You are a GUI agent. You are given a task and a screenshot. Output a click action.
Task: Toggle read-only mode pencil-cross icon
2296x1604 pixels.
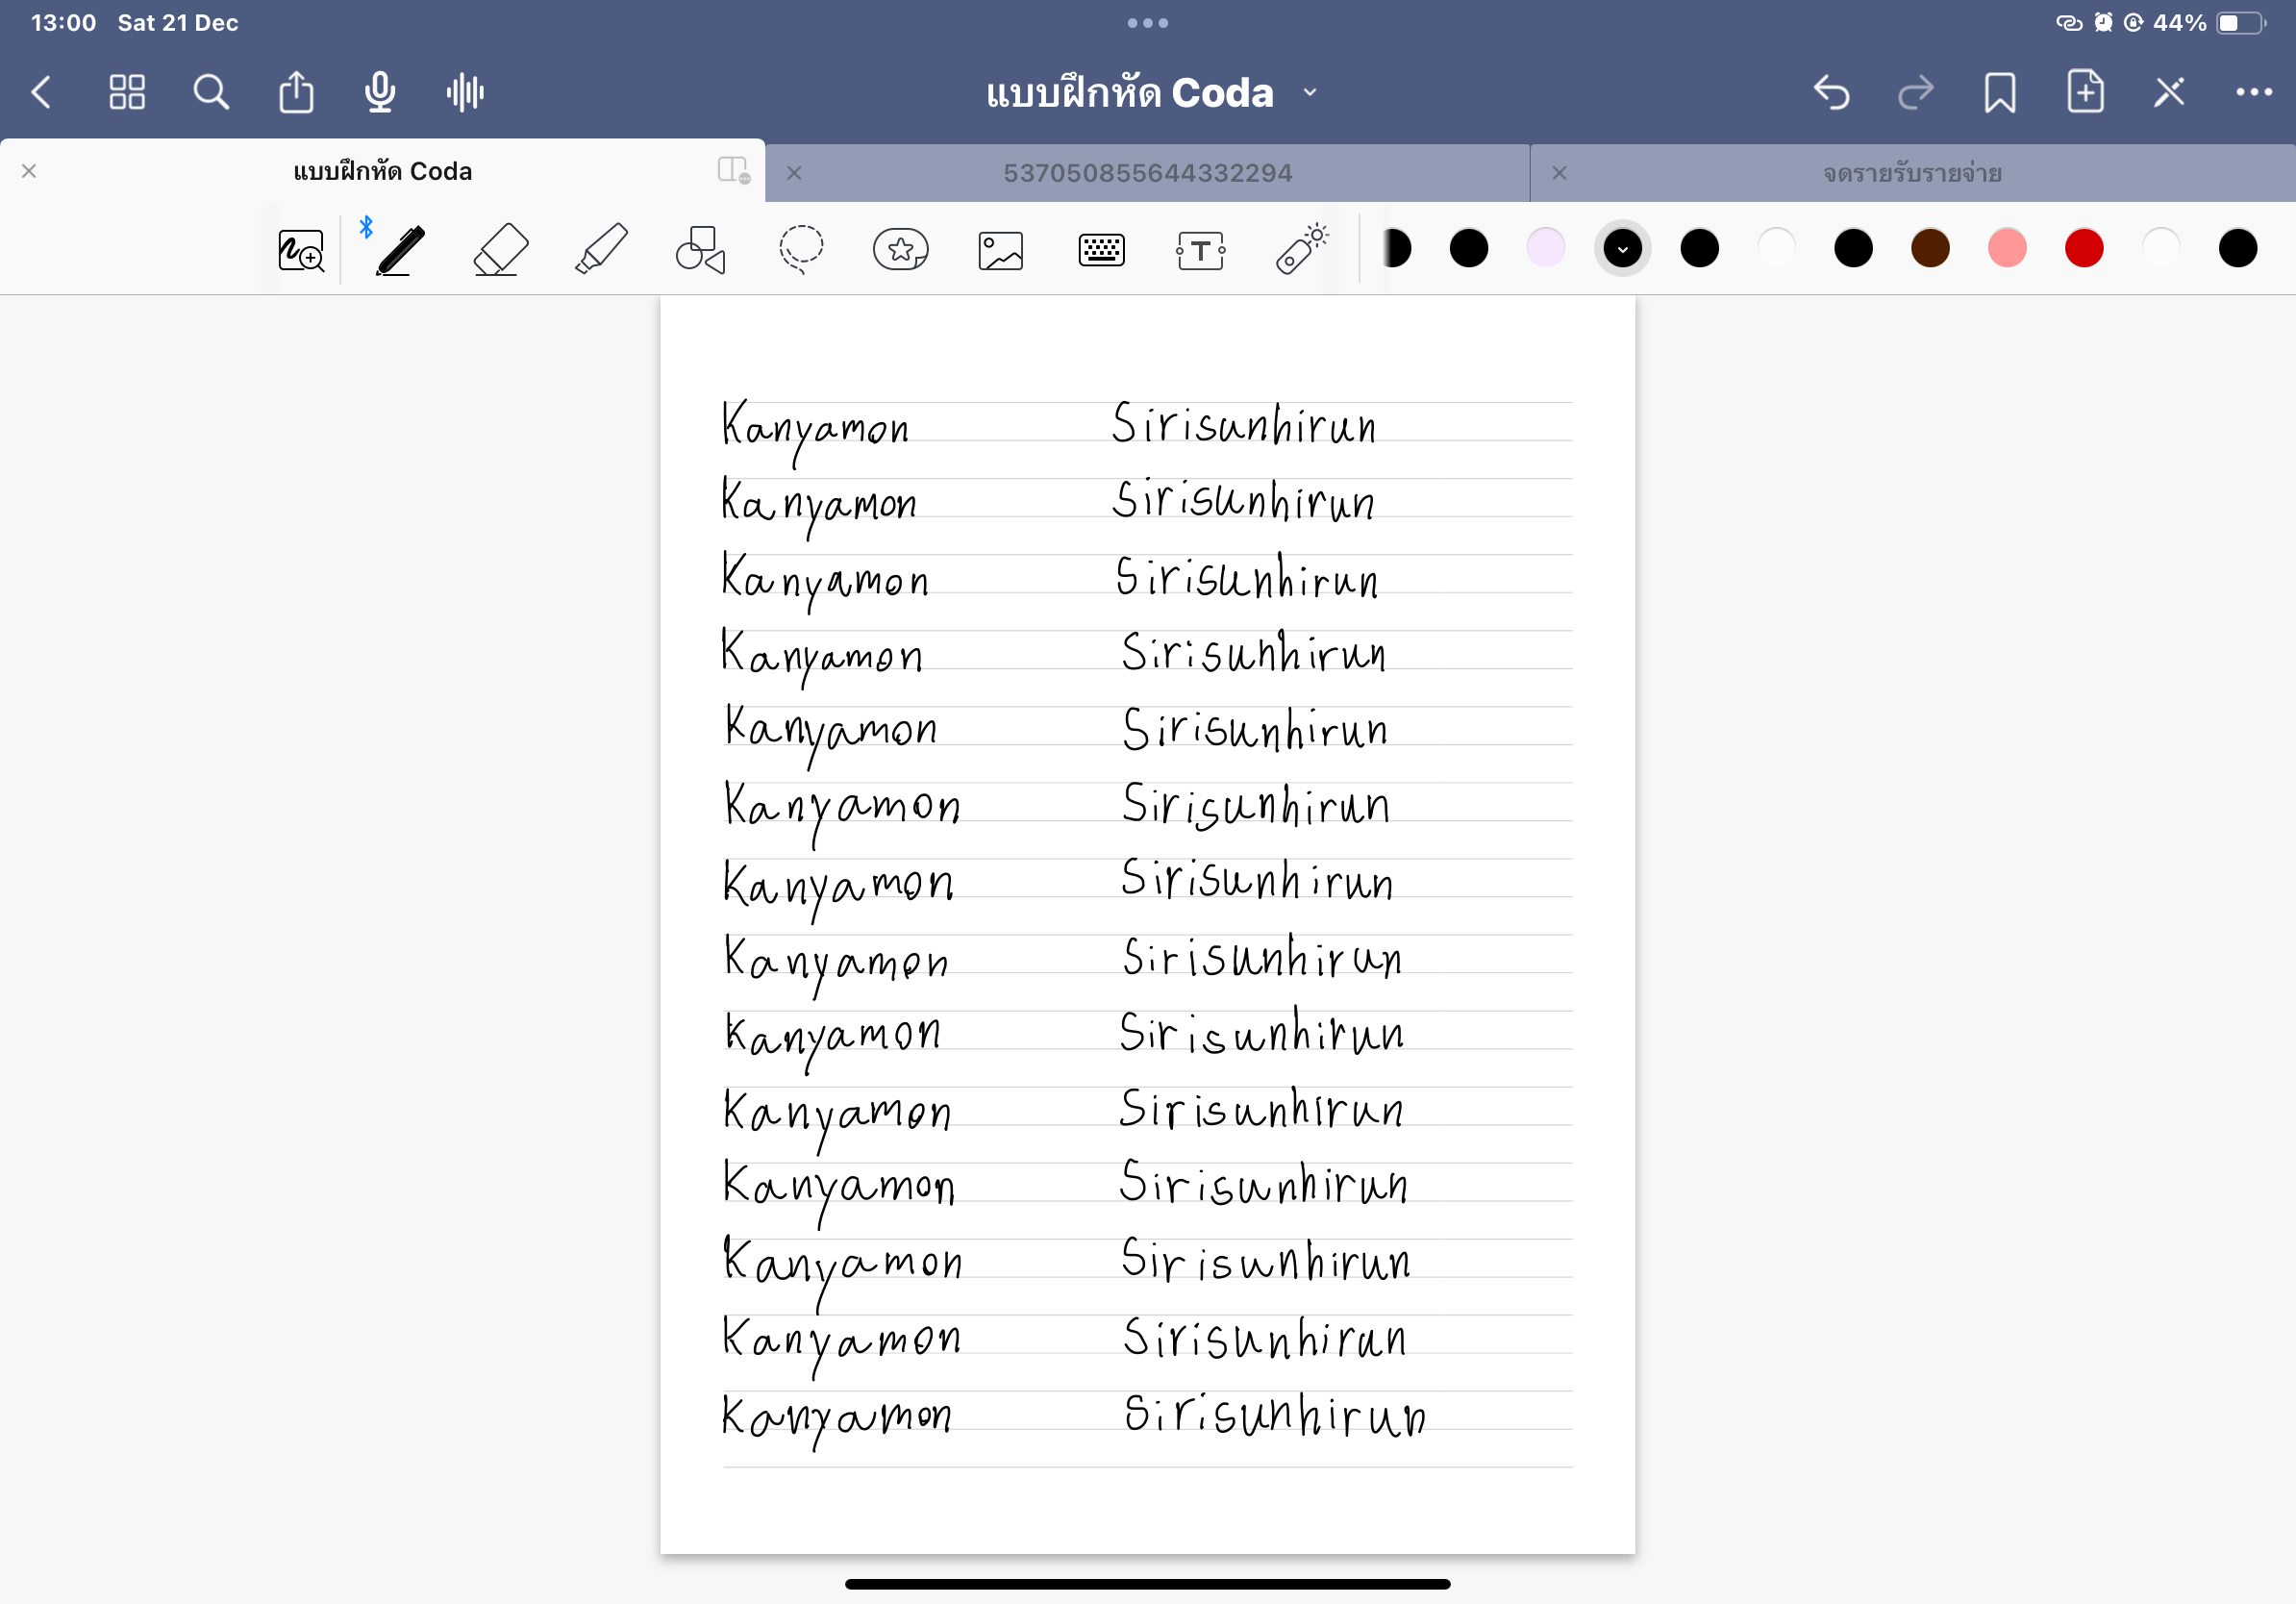pyautogui.click(x=2169, y=92)
